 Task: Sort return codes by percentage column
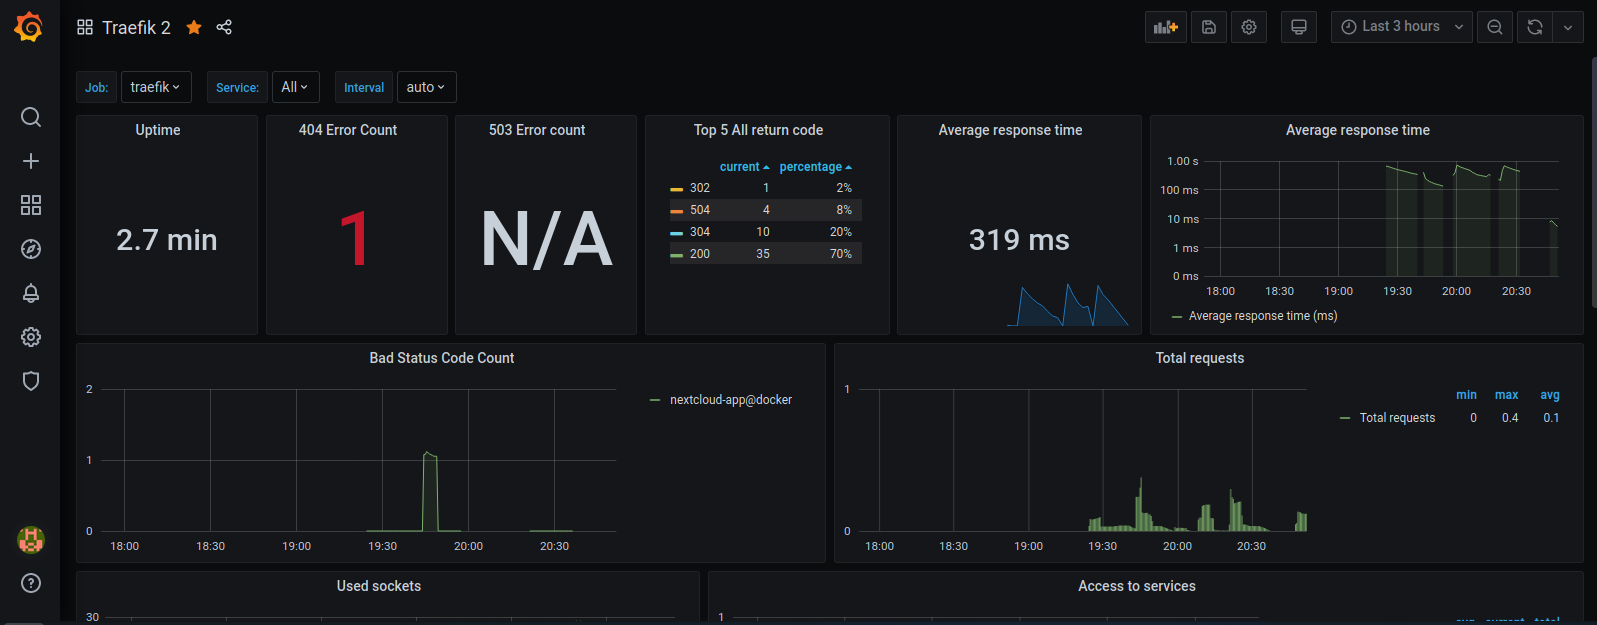click(815, 167)
